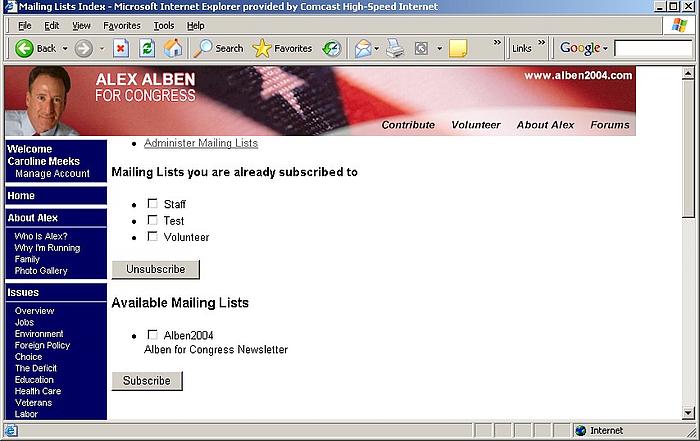Go to Contribute in banner navigation
This screenshot has width=700, height=441.
pyautogui.click(x=408, y=125)
